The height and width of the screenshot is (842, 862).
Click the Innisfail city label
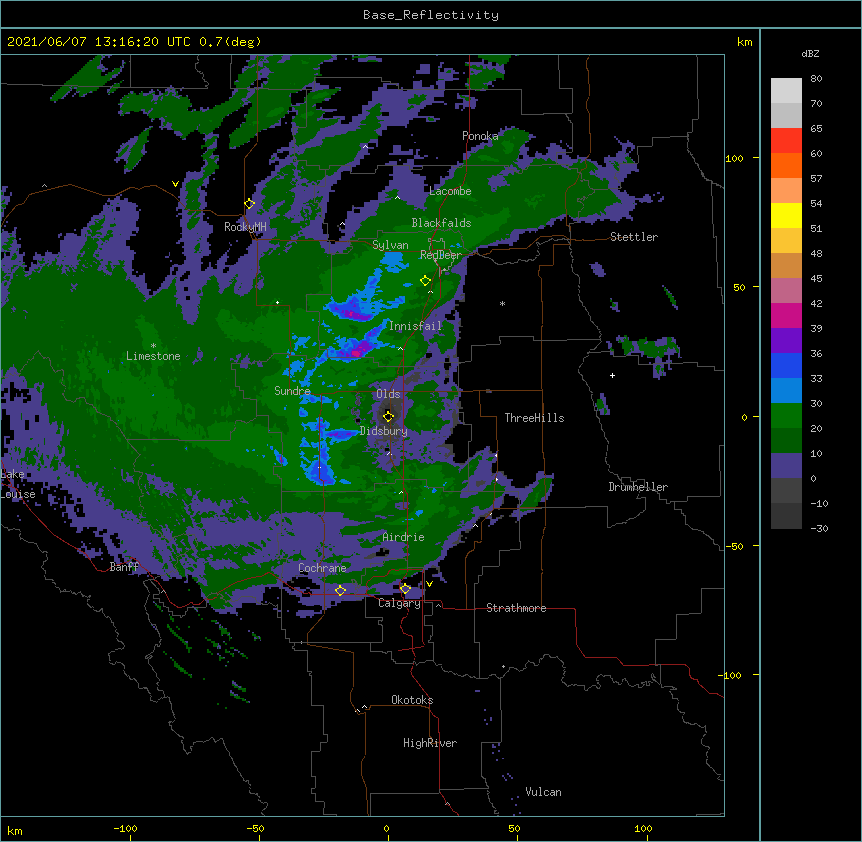(416, 326)
